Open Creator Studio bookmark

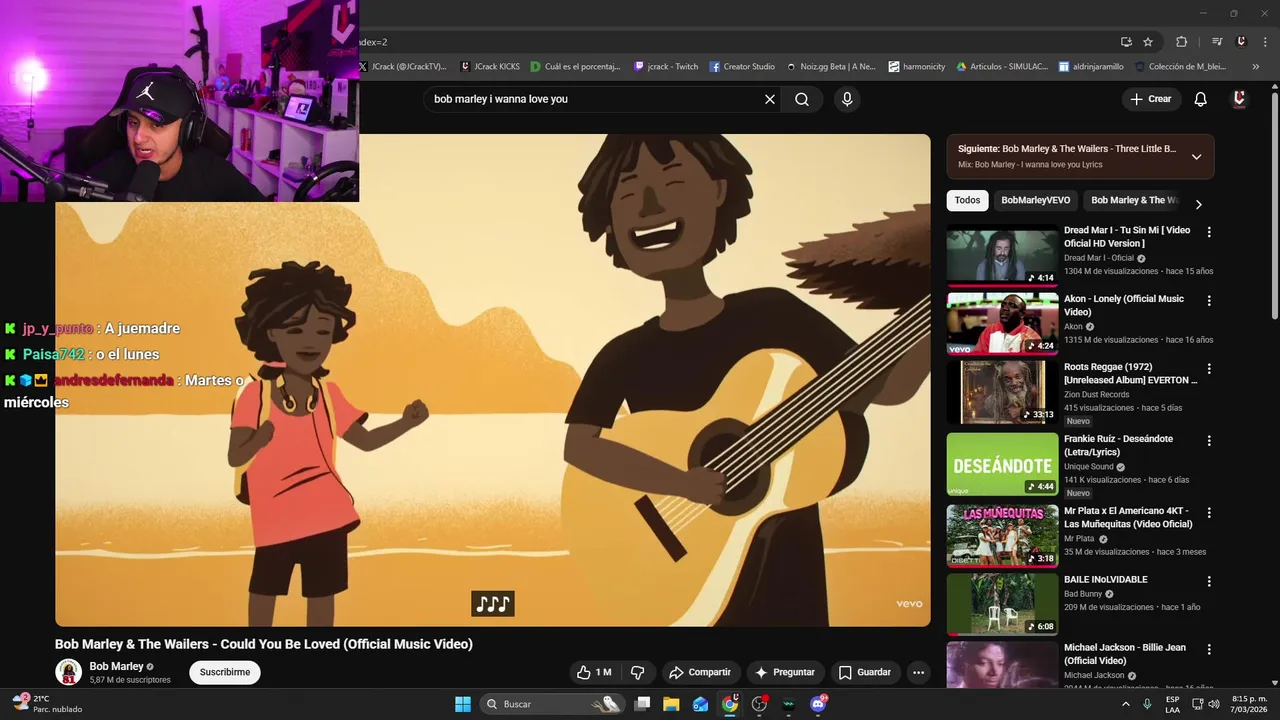pos(742,67)
